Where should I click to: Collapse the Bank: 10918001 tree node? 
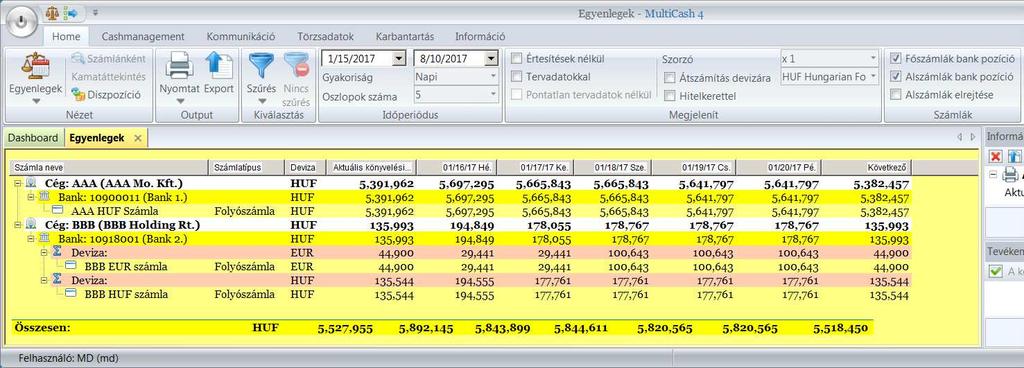pos(31,239)
